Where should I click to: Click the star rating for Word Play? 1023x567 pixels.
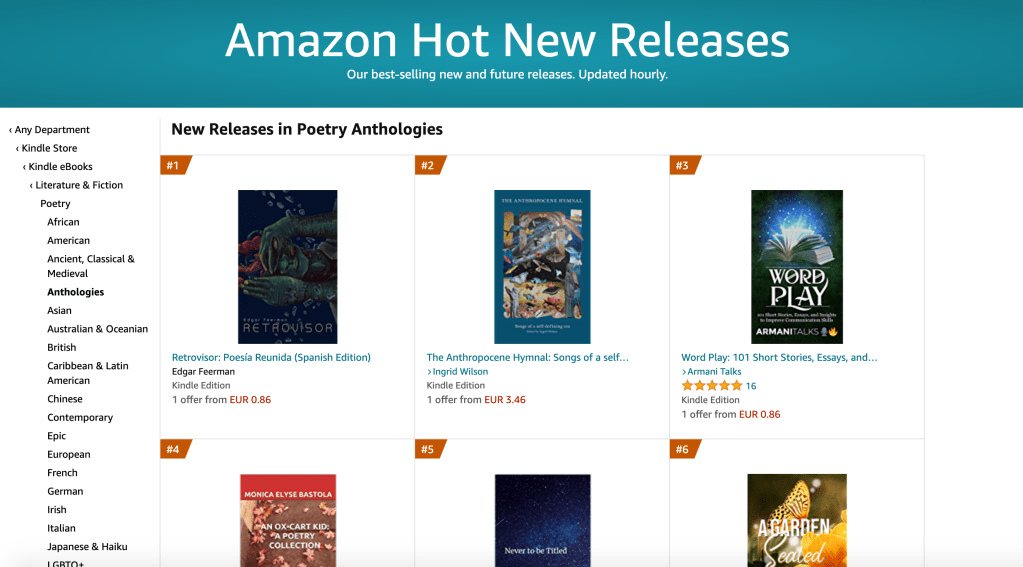click(712, 386)
